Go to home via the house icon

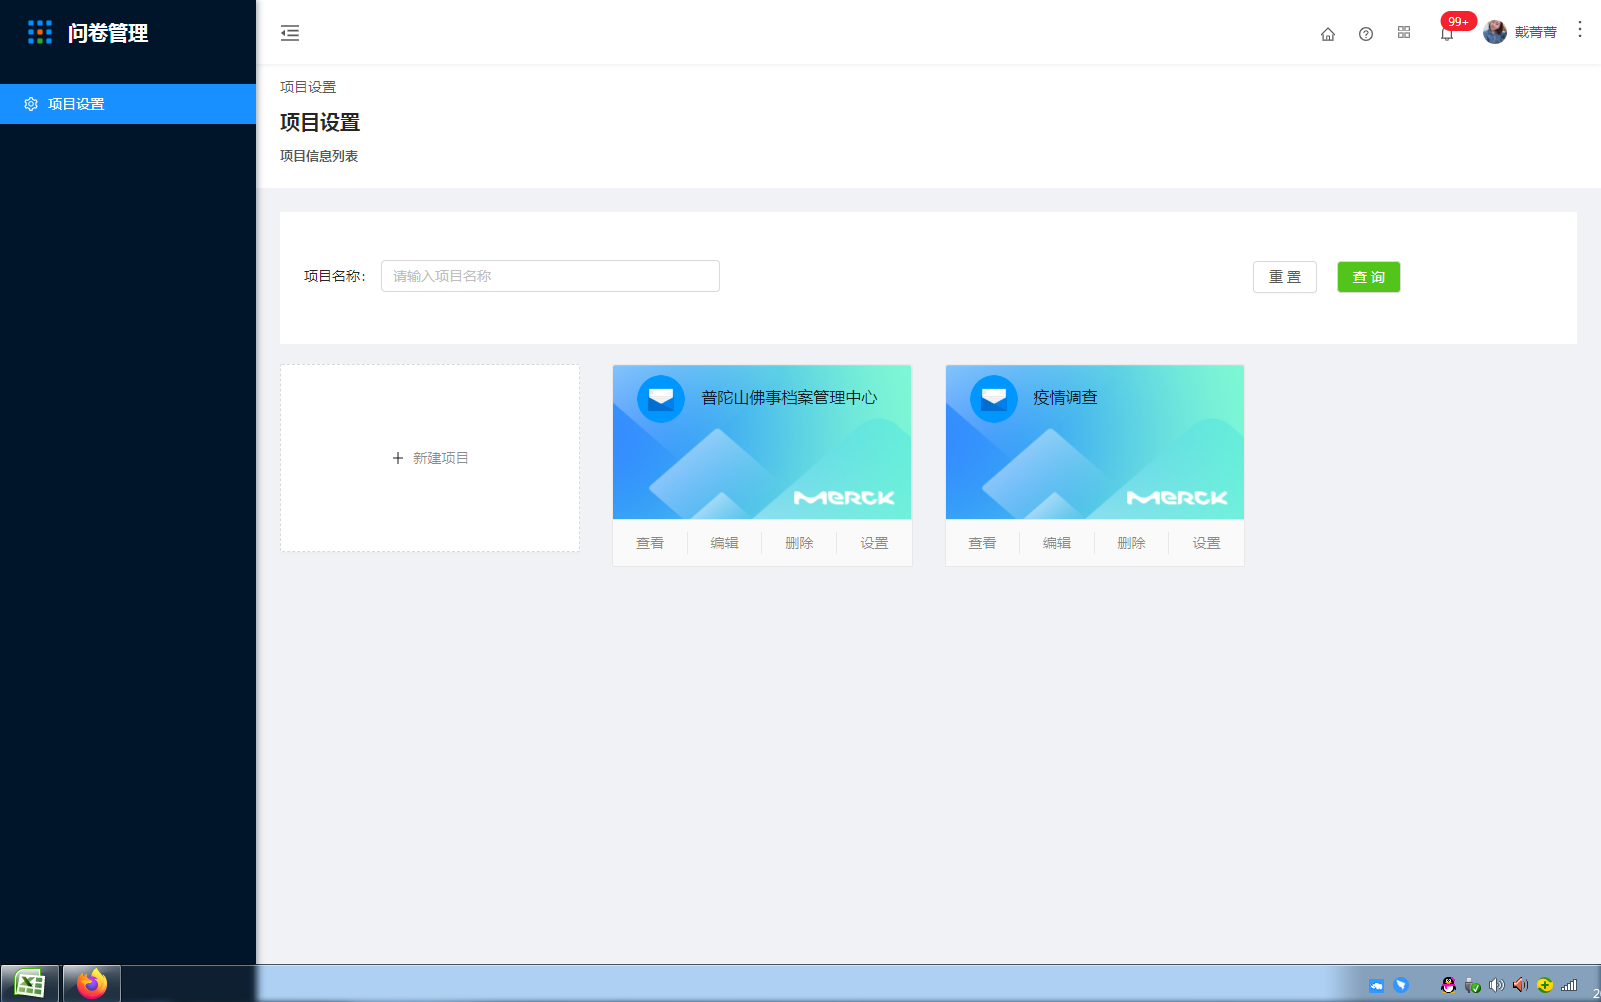coord(1328,34)
